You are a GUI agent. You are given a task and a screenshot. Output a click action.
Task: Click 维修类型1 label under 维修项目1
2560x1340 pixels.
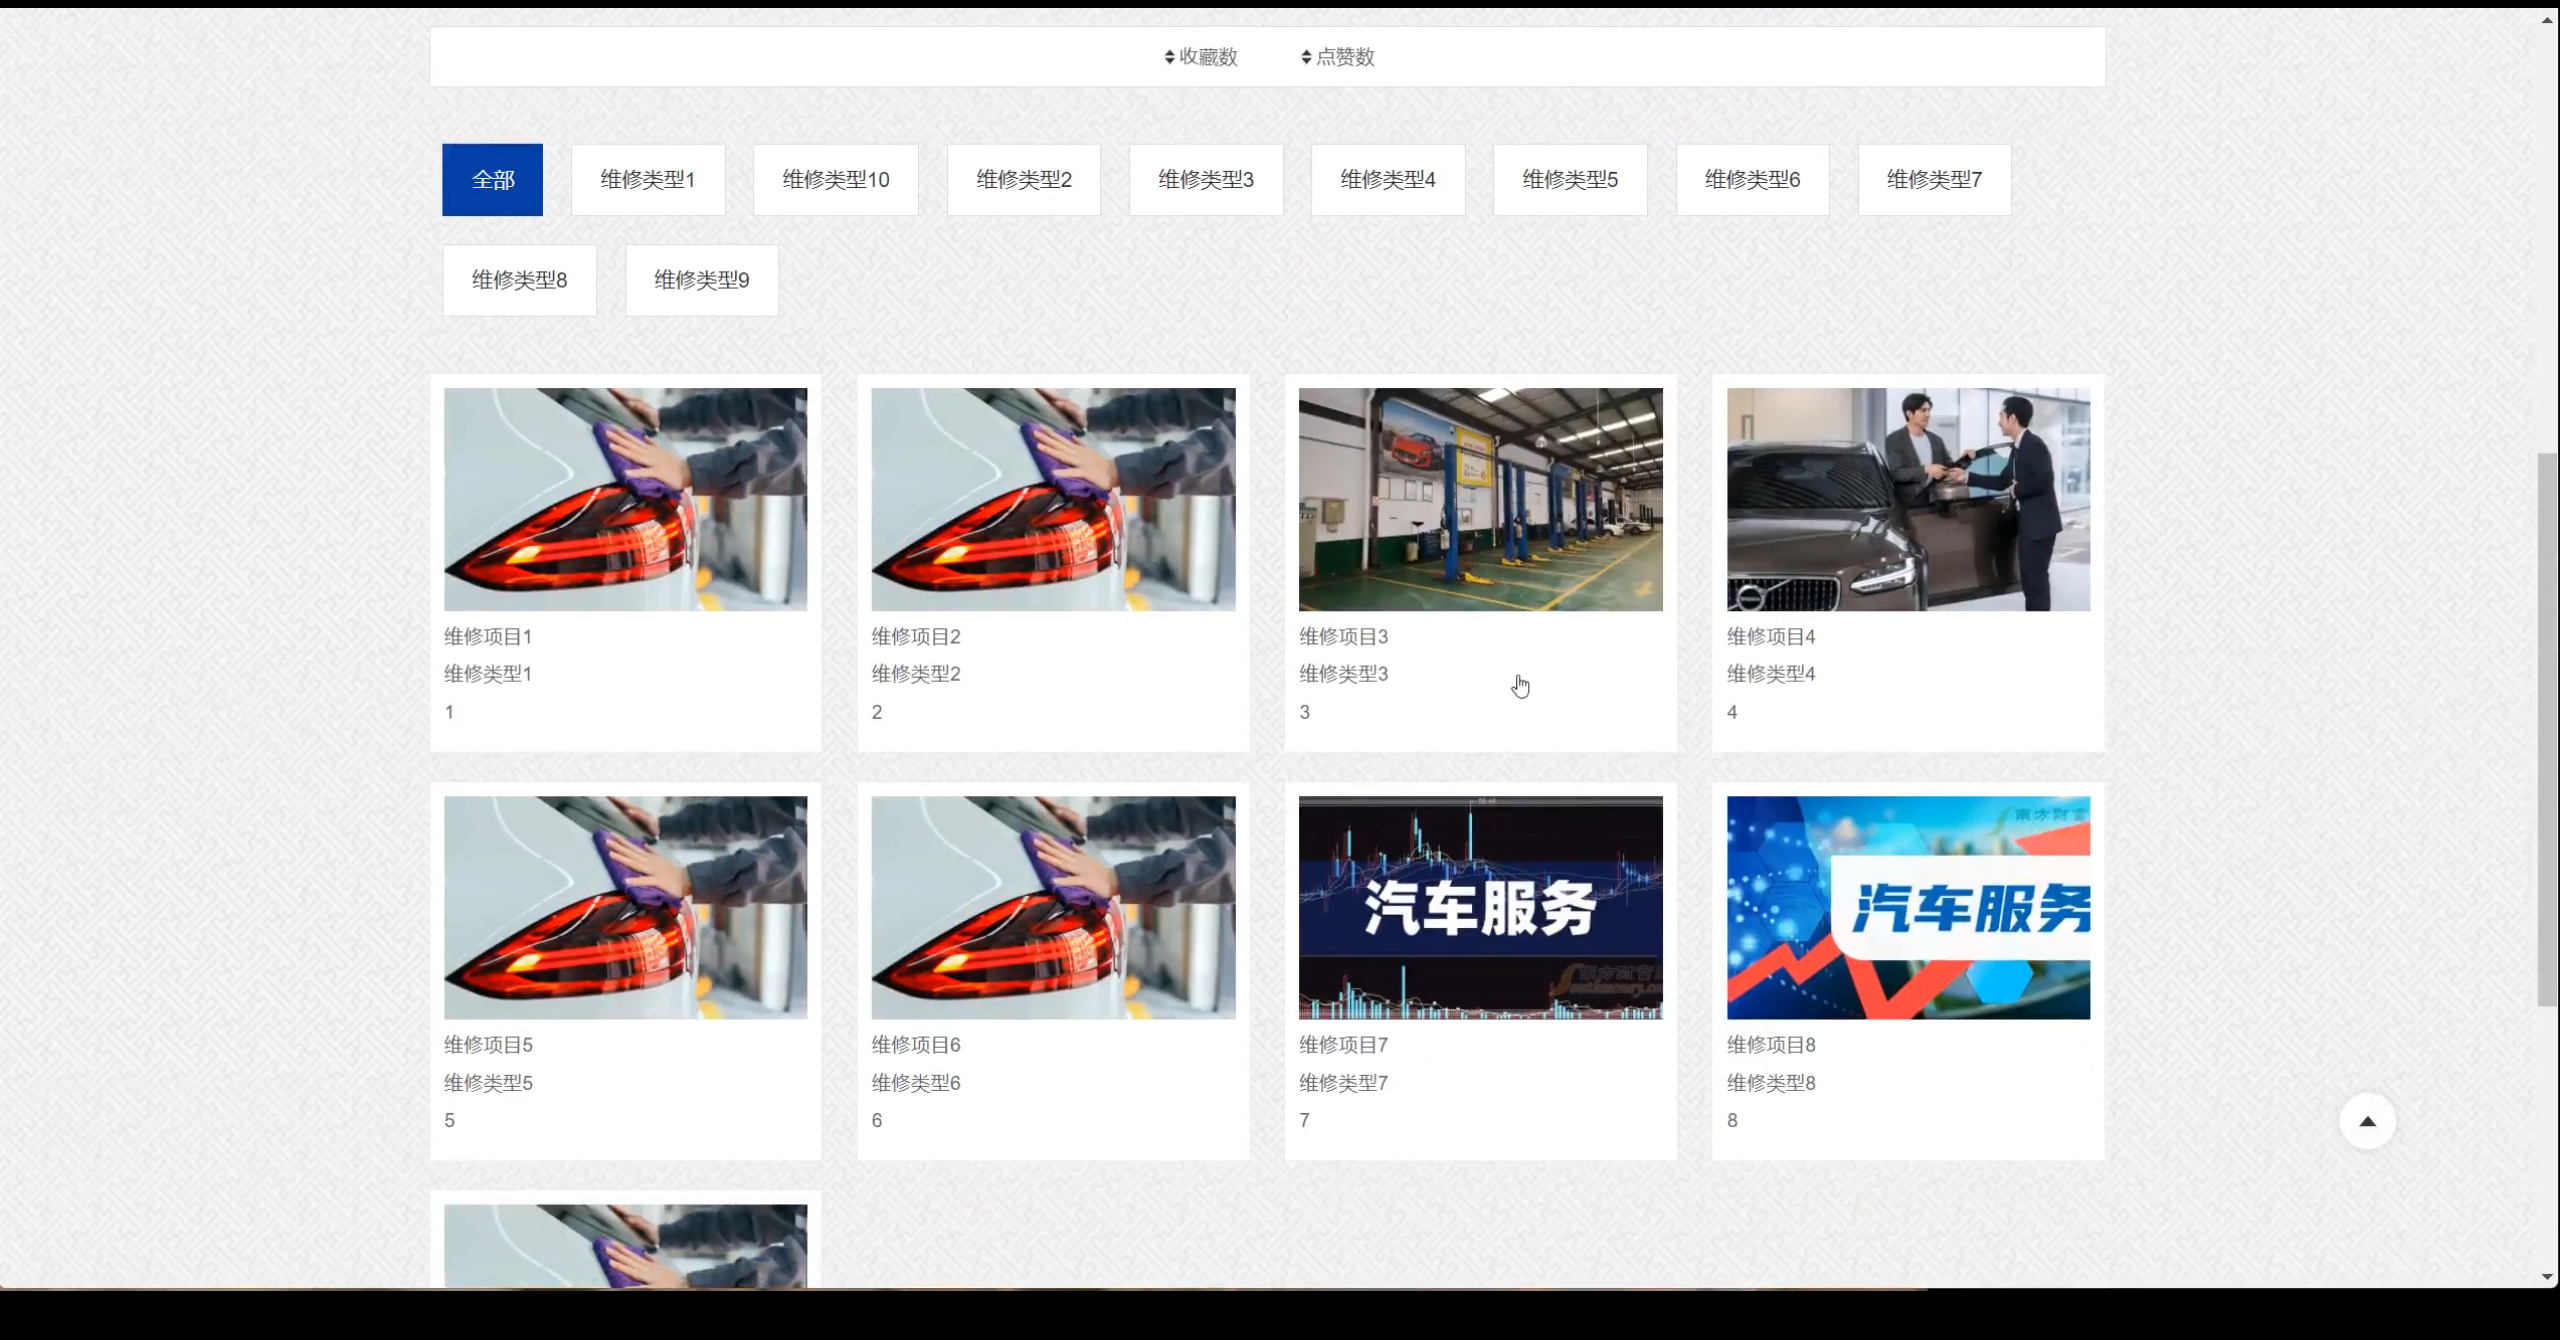pyautogui.click(x=488, y=674)
